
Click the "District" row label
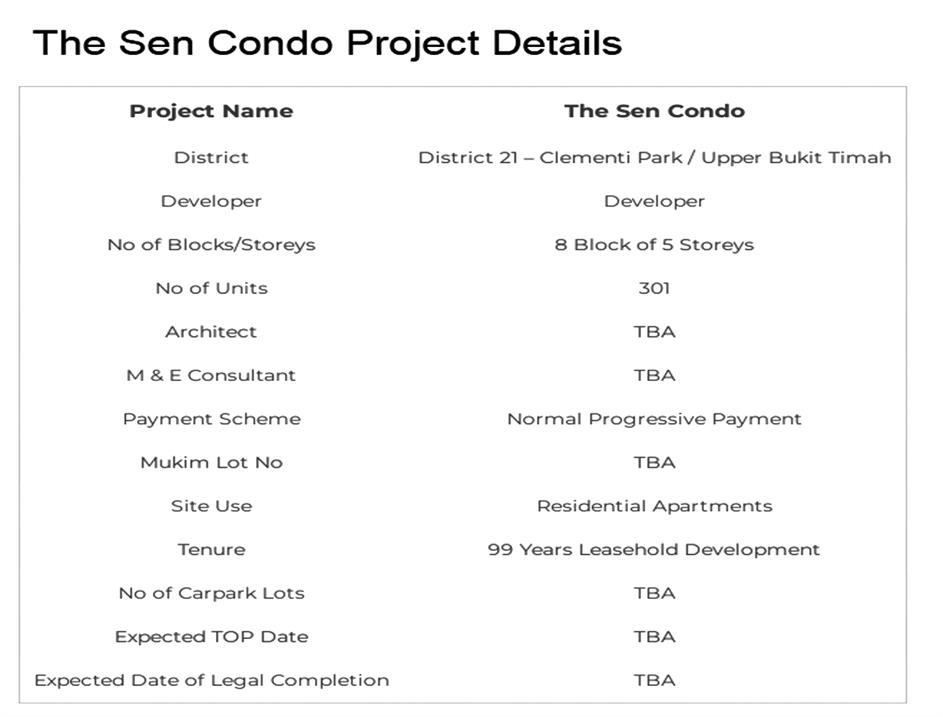211,157
